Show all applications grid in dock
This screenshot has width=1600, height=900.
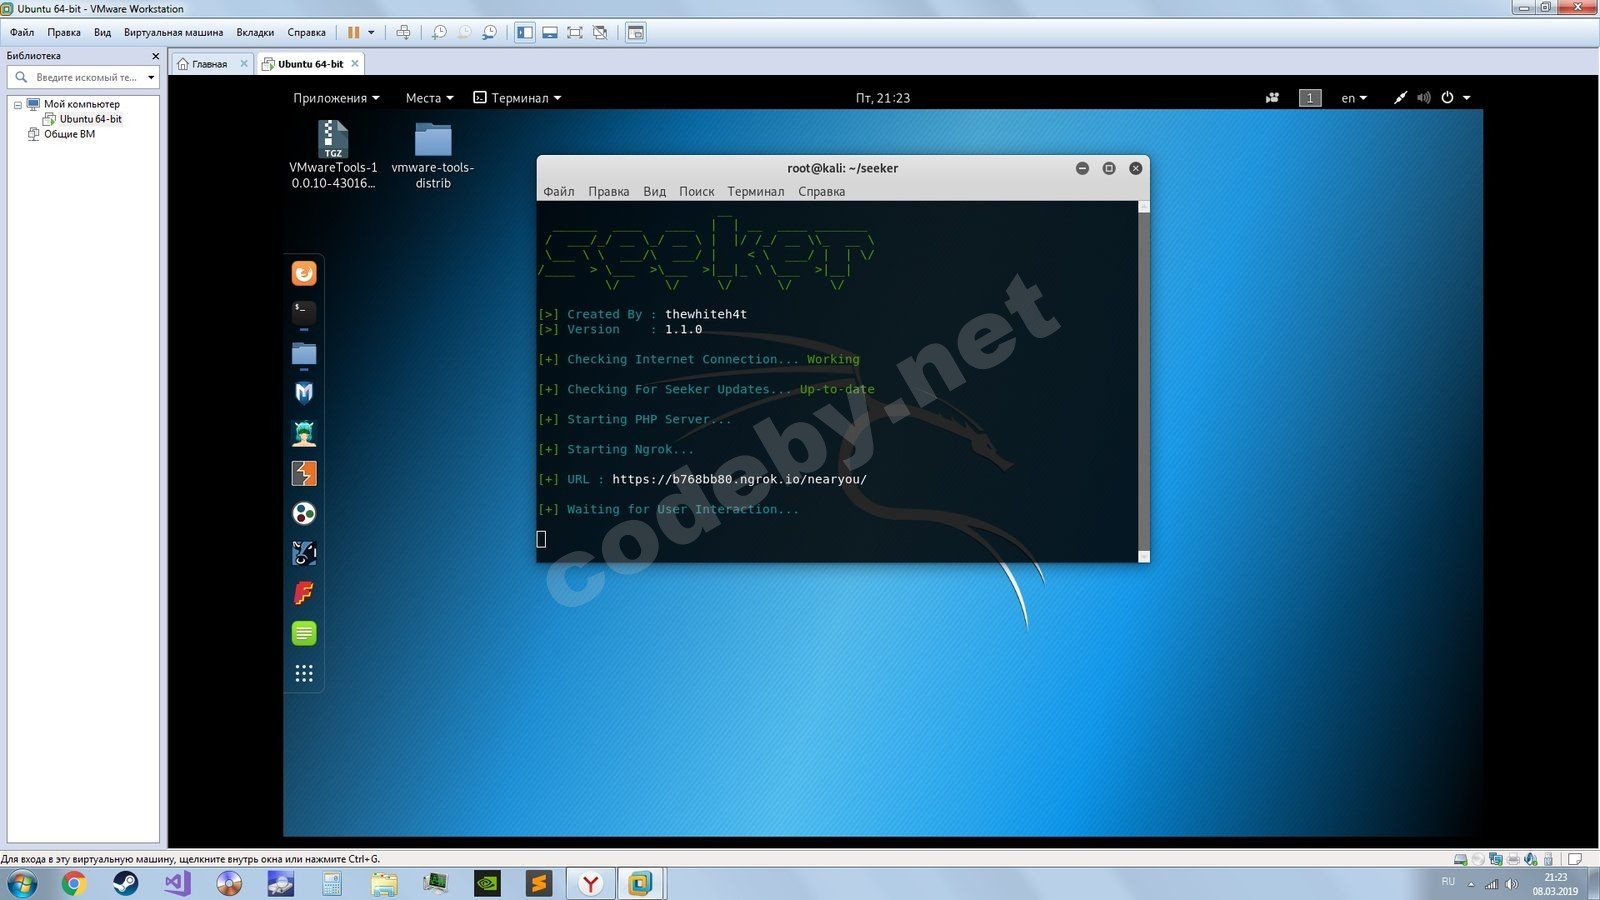click(x=304, y=673)
